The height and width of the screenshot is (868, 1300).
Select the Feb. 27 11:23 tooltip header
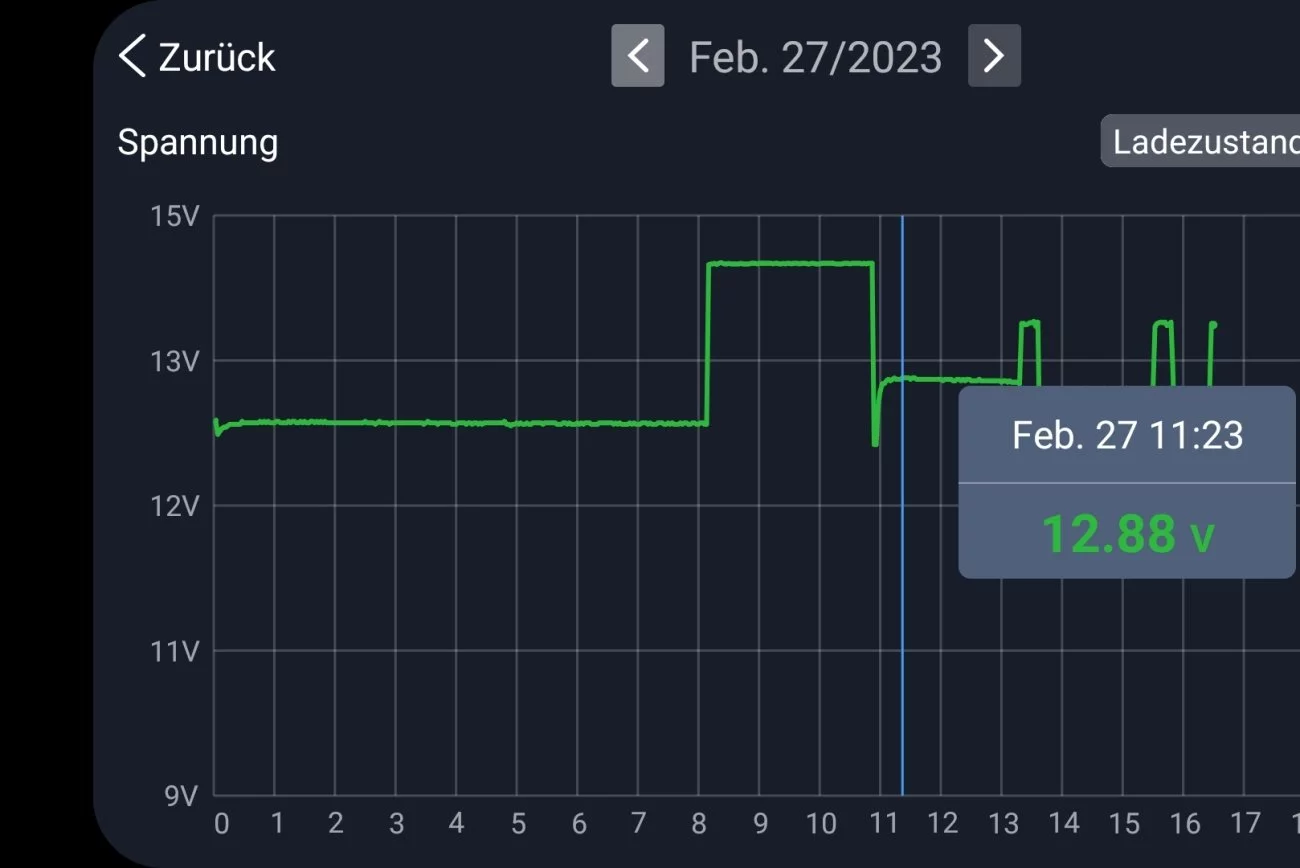point(1127,435)
